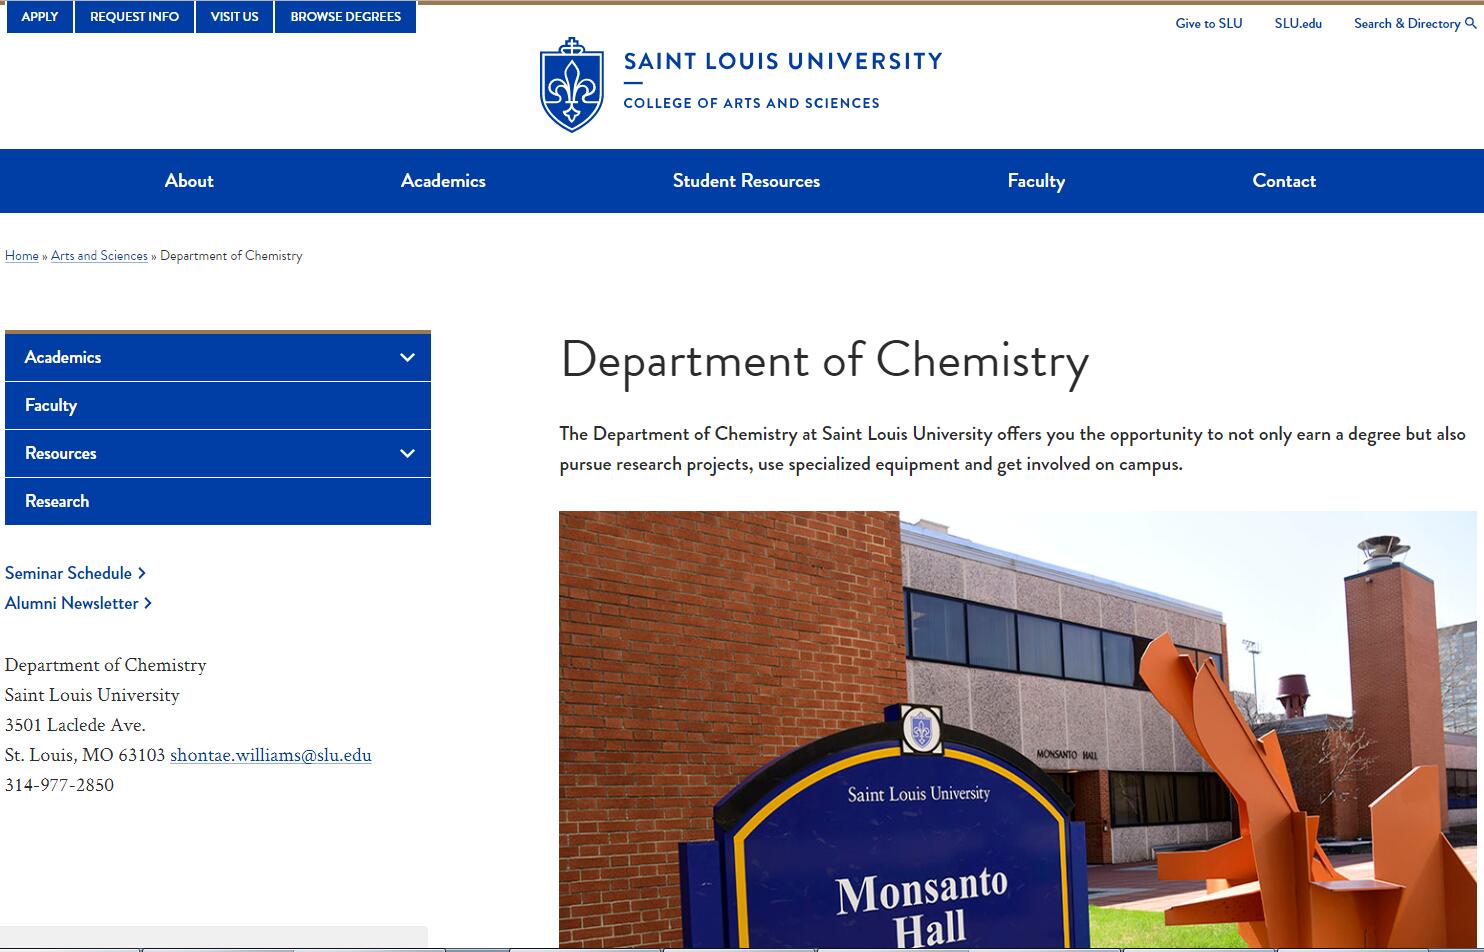Click the Department of Chemistry heading

(824, 361)
